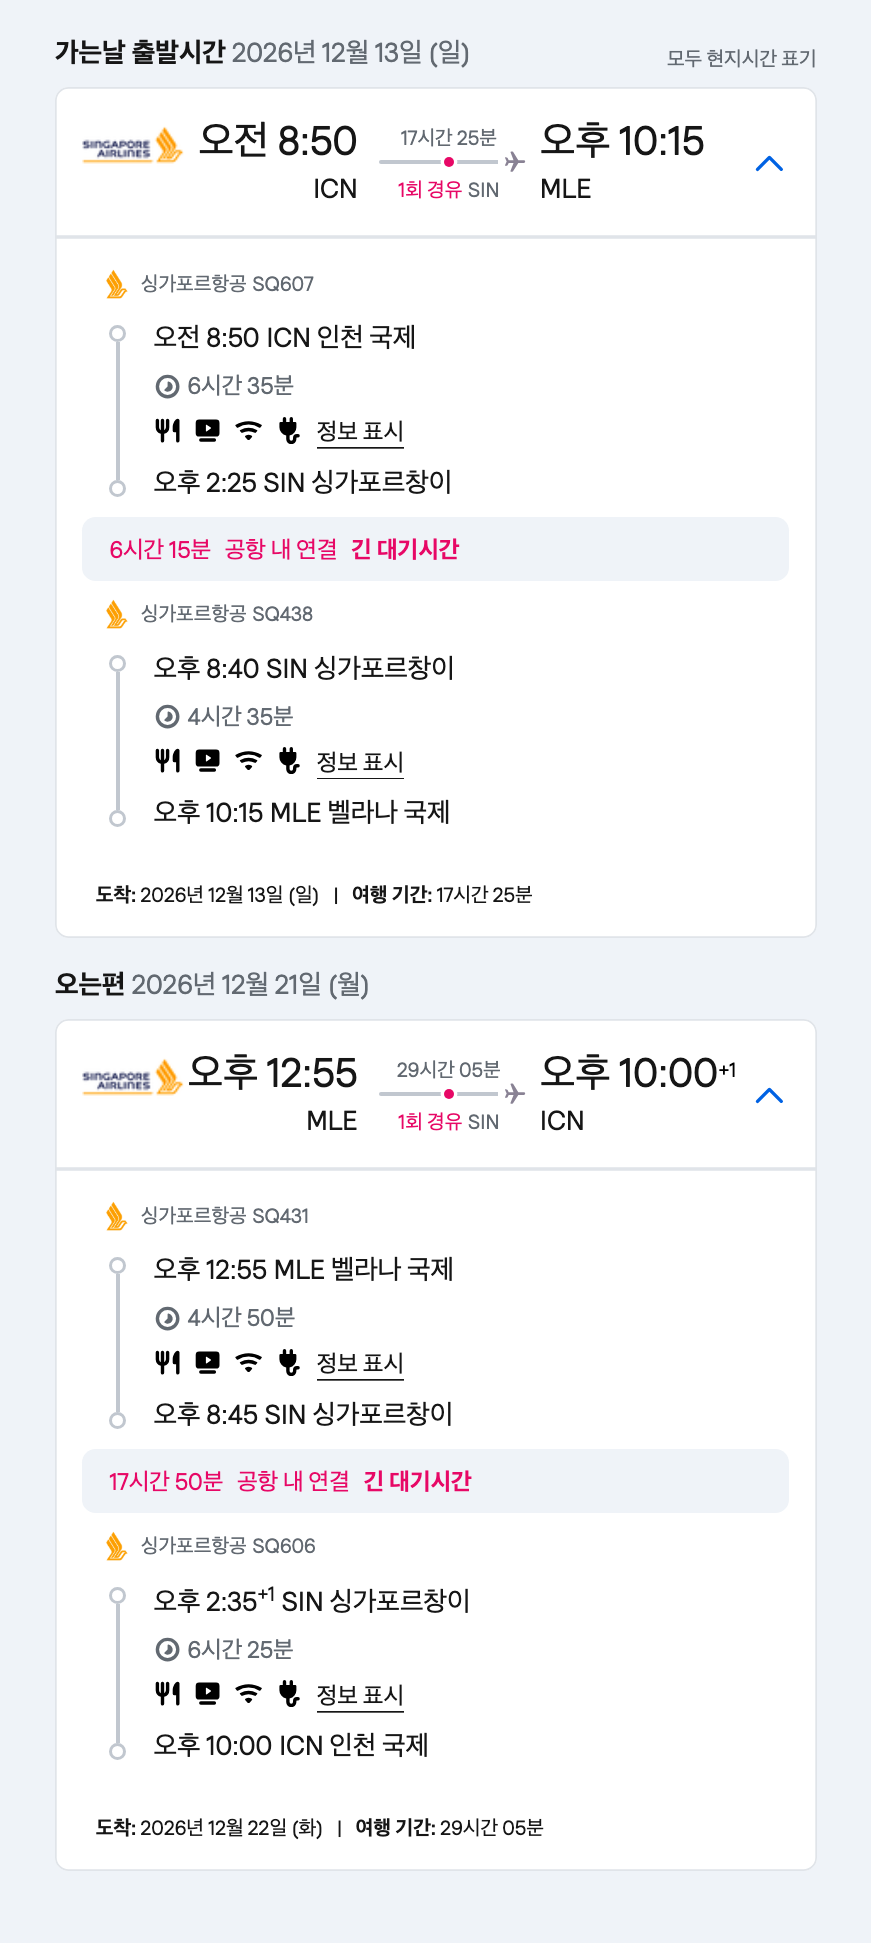Click the 6시간 15분 layover notice banner

435,549
